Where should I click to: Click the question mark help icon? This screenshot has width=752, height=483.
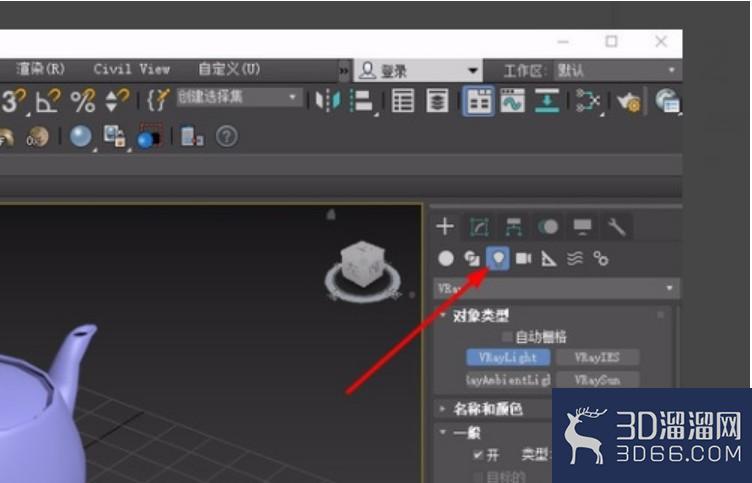coord(227,137)
